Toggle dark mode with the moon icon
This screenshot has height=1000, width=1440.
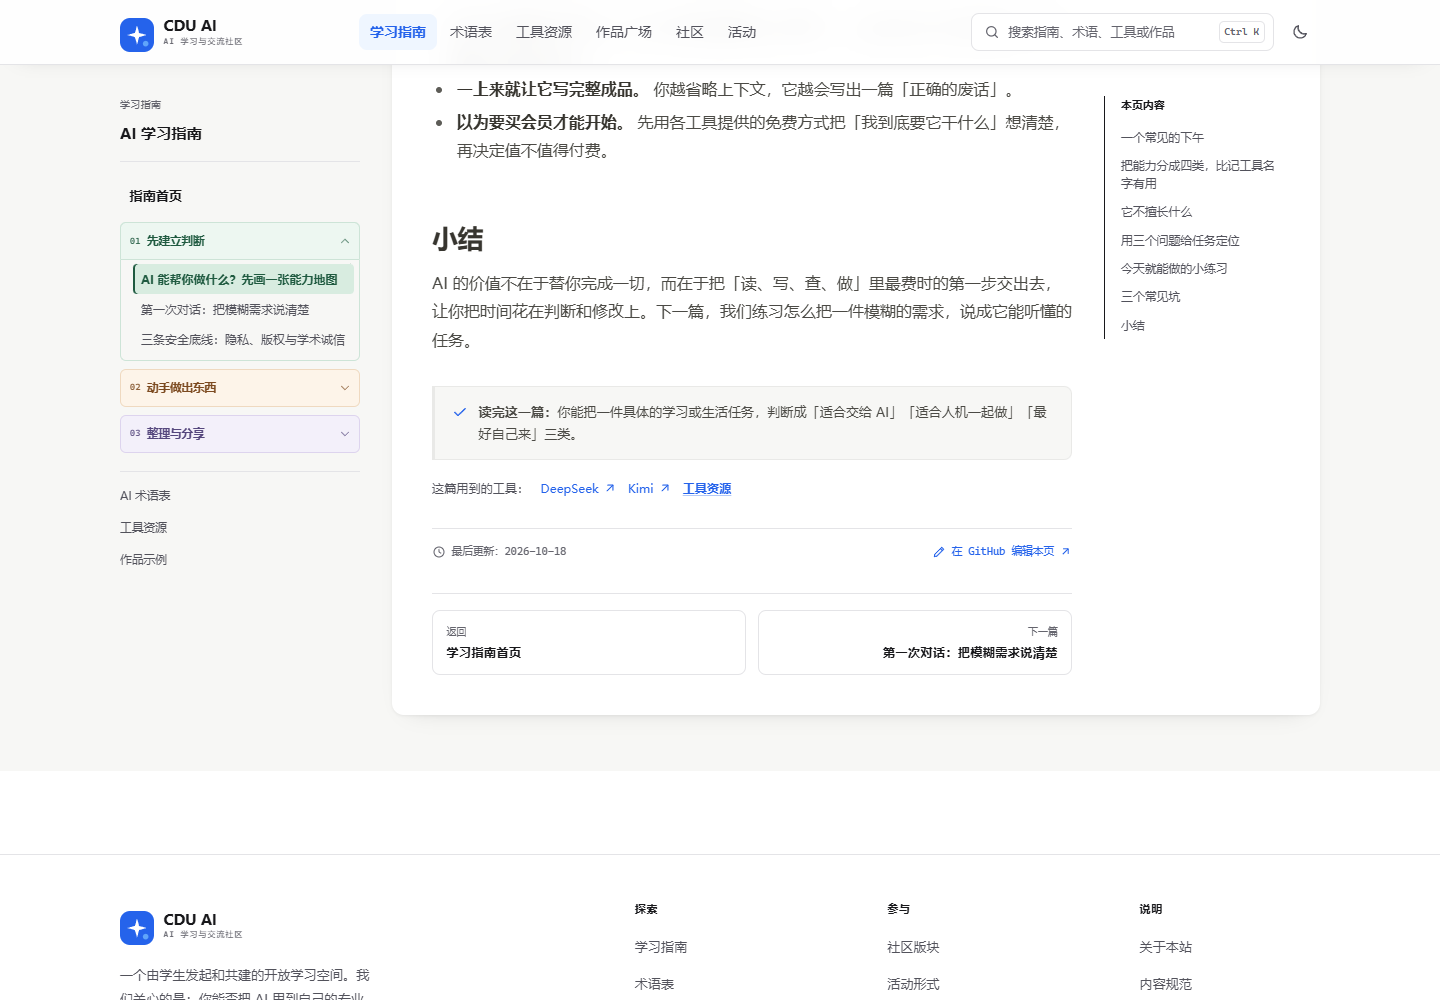click(x=1300, y=32)
